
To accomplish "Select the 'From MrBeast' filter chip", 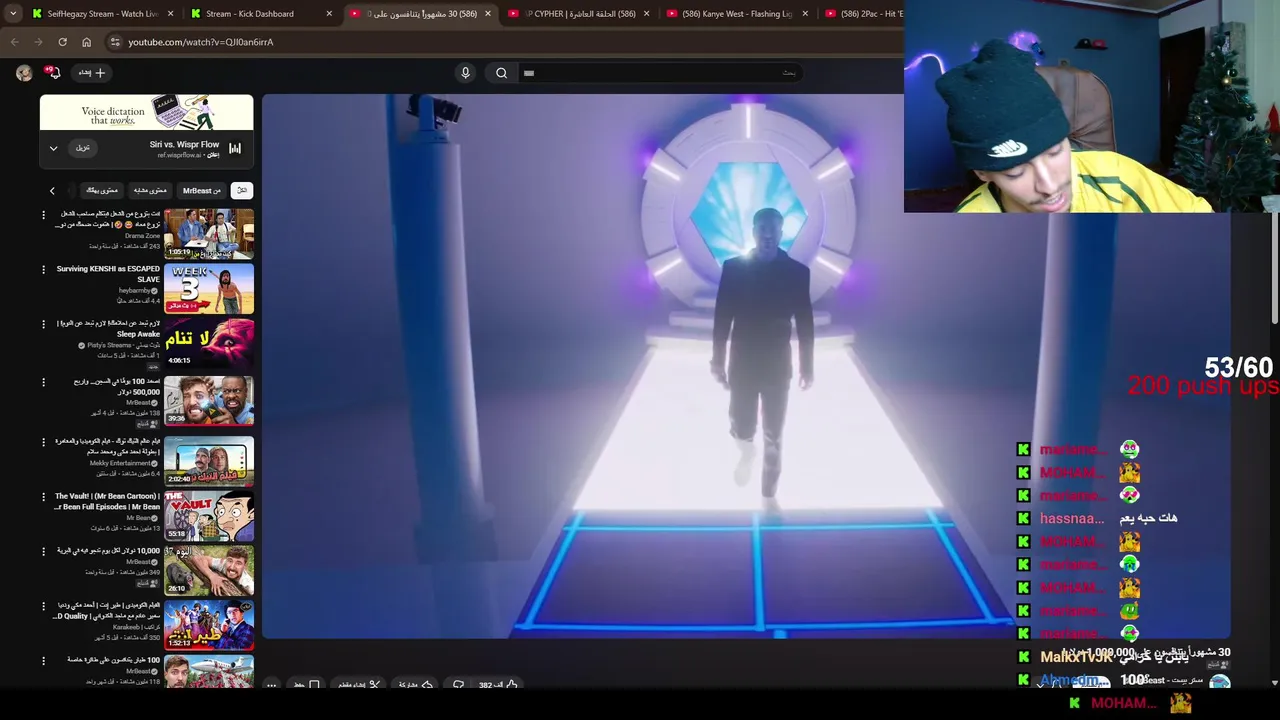I will (x=202, y=190).
